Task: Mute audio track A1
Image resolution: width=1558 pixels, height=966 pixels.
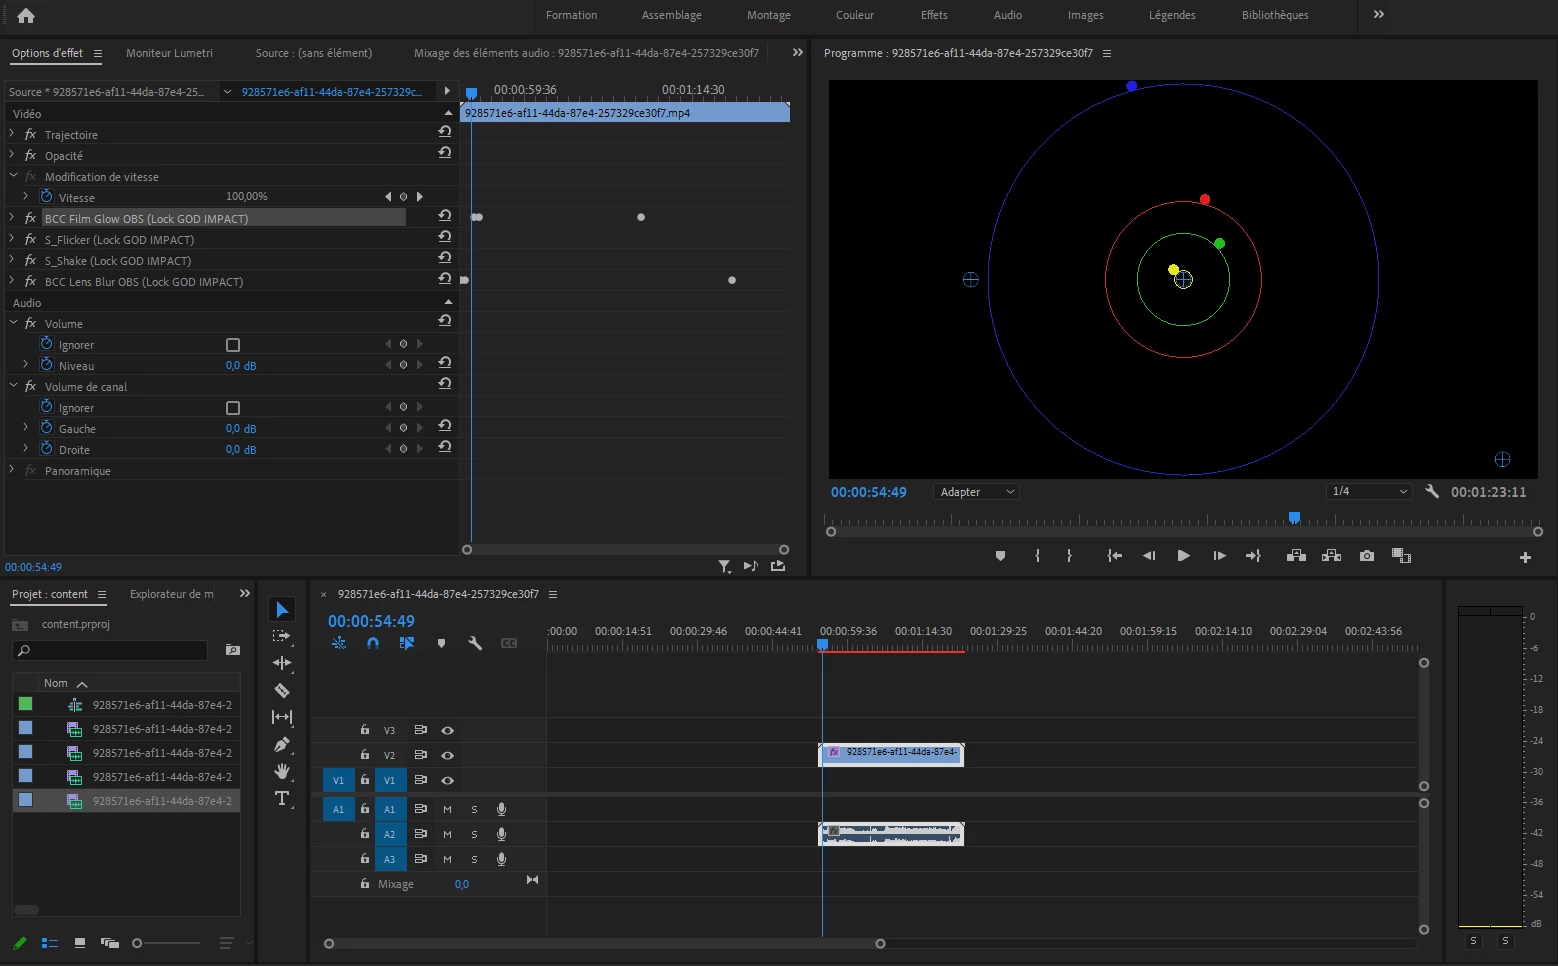Action: pos(447,810)
